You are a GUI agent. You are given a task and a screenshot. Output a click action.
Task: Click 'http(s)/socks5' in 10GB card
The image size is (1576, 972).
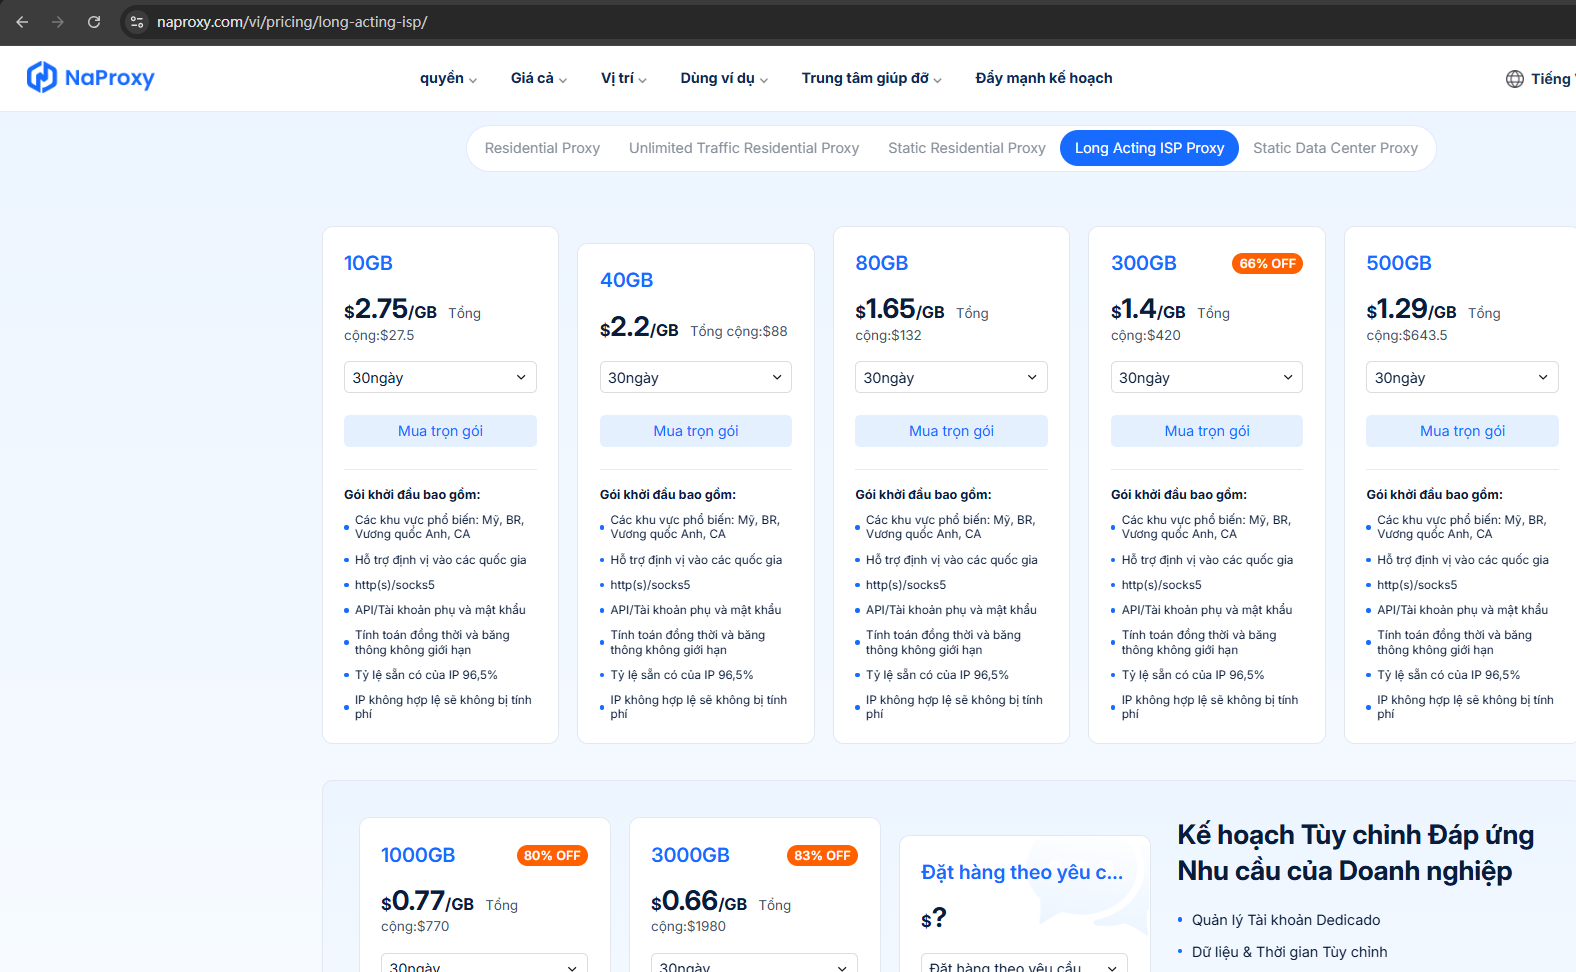tap(395, 585)
